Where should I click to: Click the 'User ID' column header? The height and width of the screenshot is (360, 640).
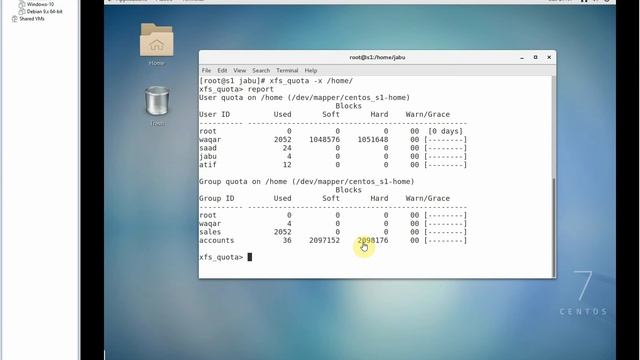(x=215, y=114)
